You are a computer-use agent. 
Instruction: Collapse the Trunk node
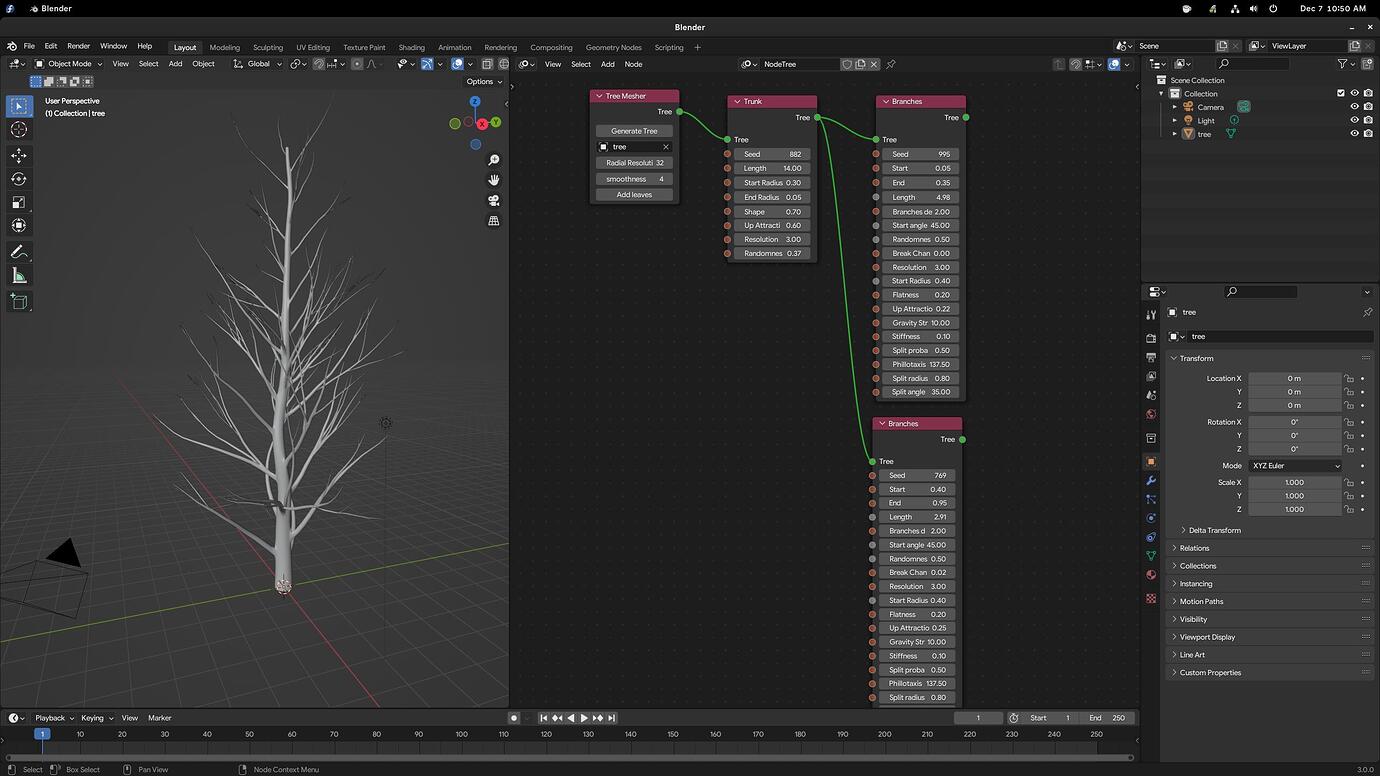tap(736, 102)
